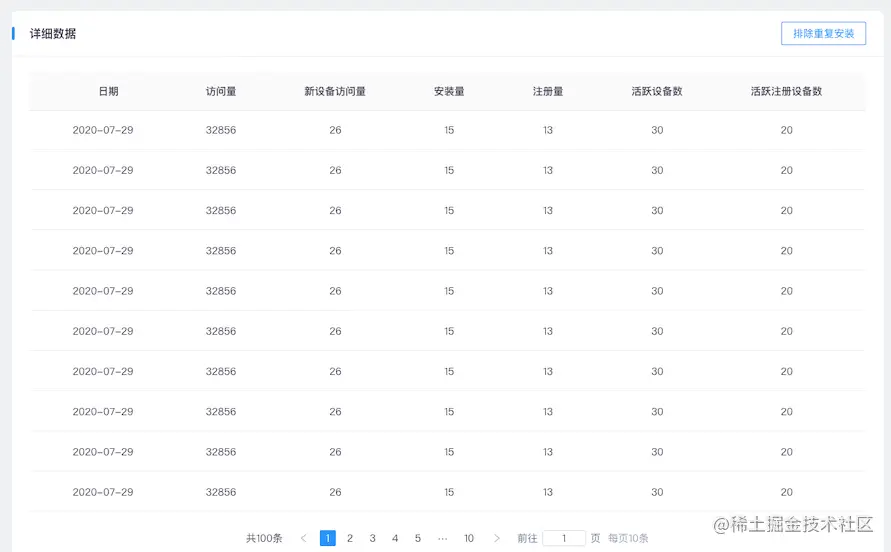
Task: Click the 排除重复安装 button
Action: pos(823,34)
